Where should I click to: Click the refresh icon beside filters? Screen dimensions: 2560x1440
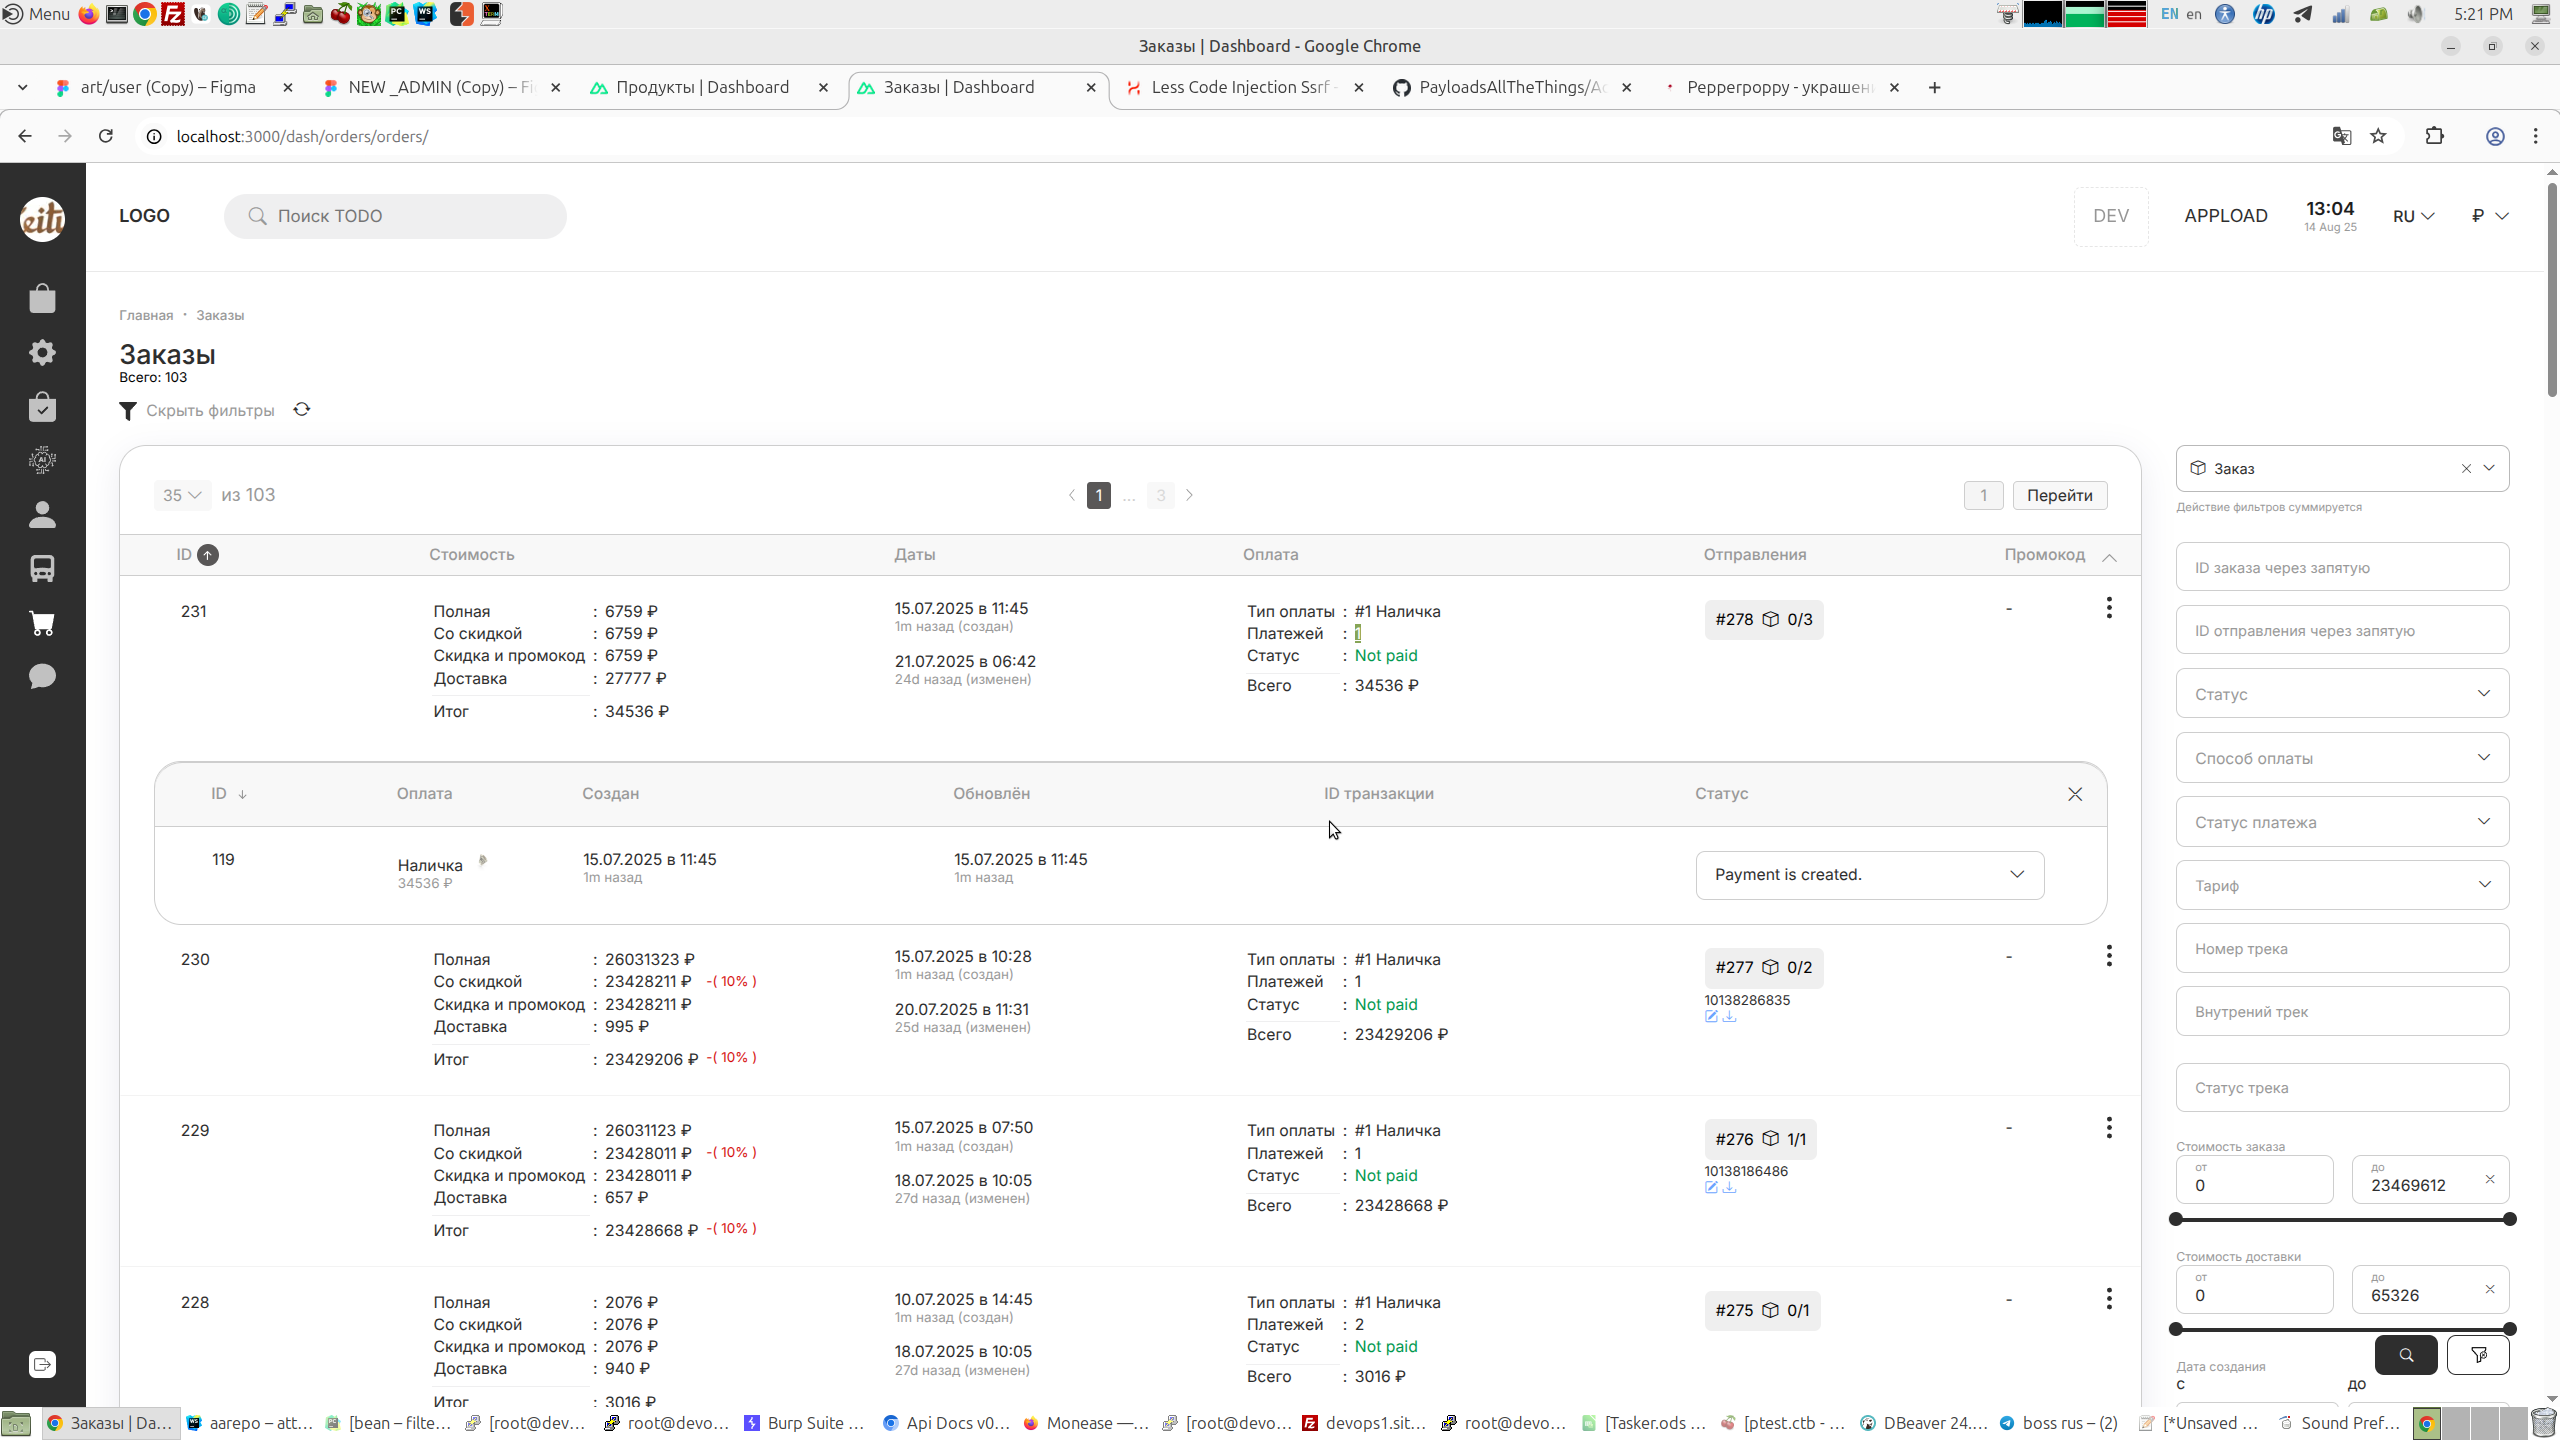point(302,410)
